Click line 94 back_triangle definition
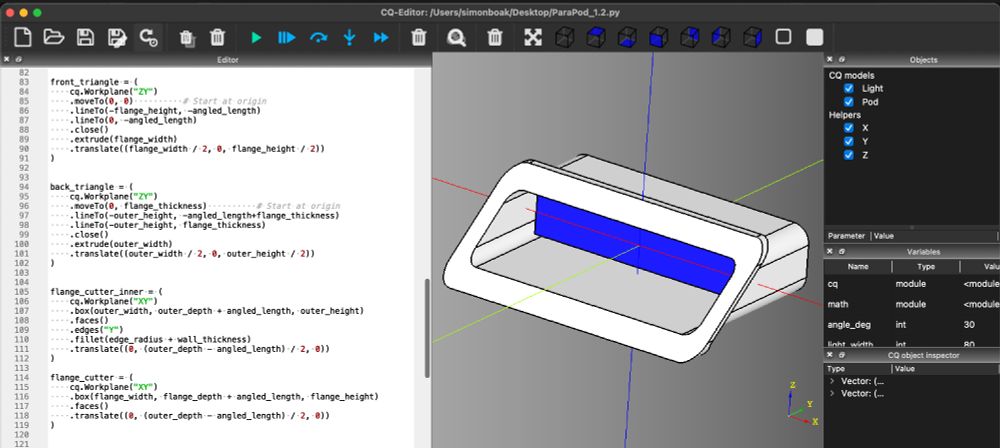The image size is (1000, 448). (x=91, y=187)
